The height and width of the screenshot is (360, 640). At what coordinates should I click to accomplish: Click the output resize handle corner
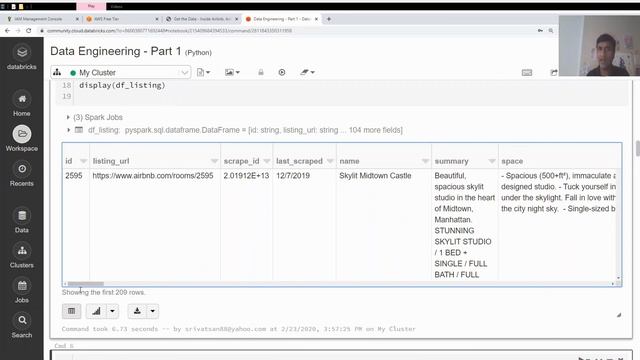[619, 315]
